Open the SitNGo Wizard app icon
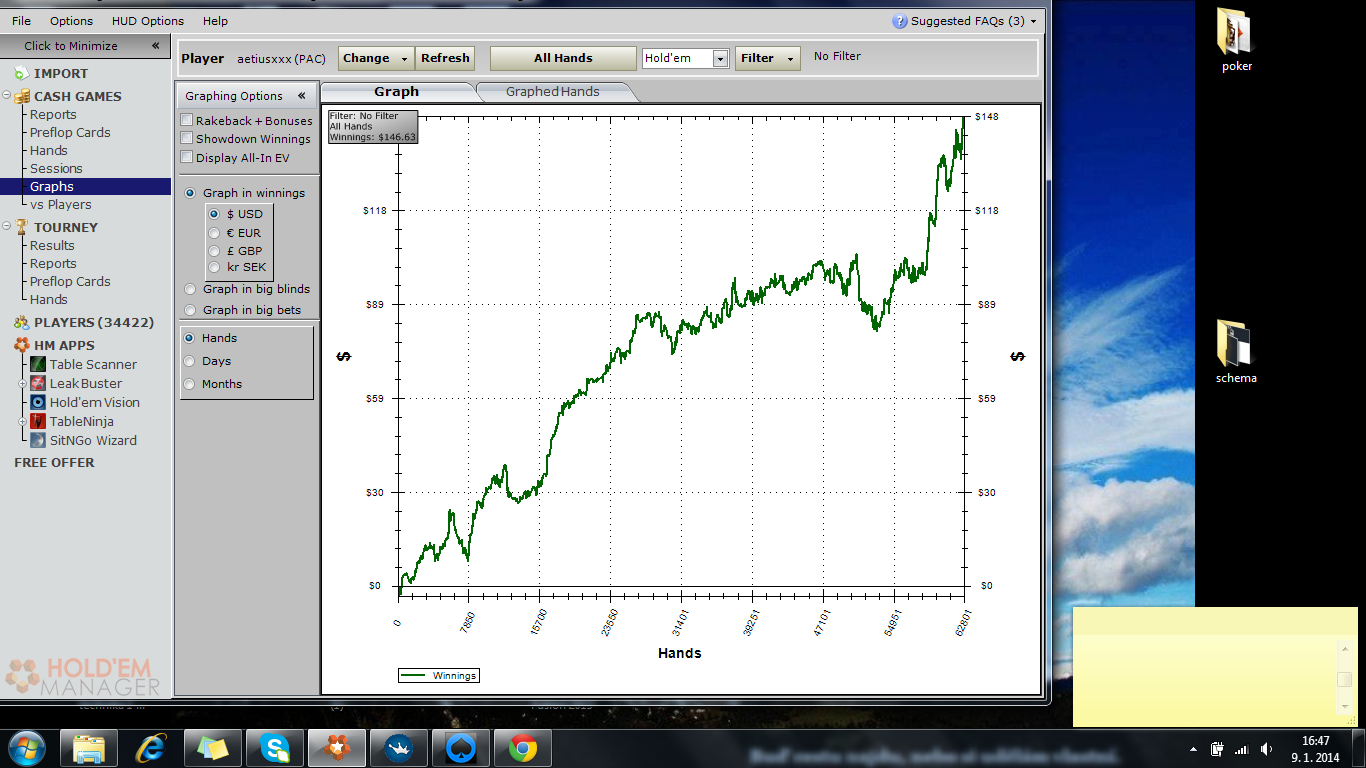1366x768 pixels. click(38, 440)
